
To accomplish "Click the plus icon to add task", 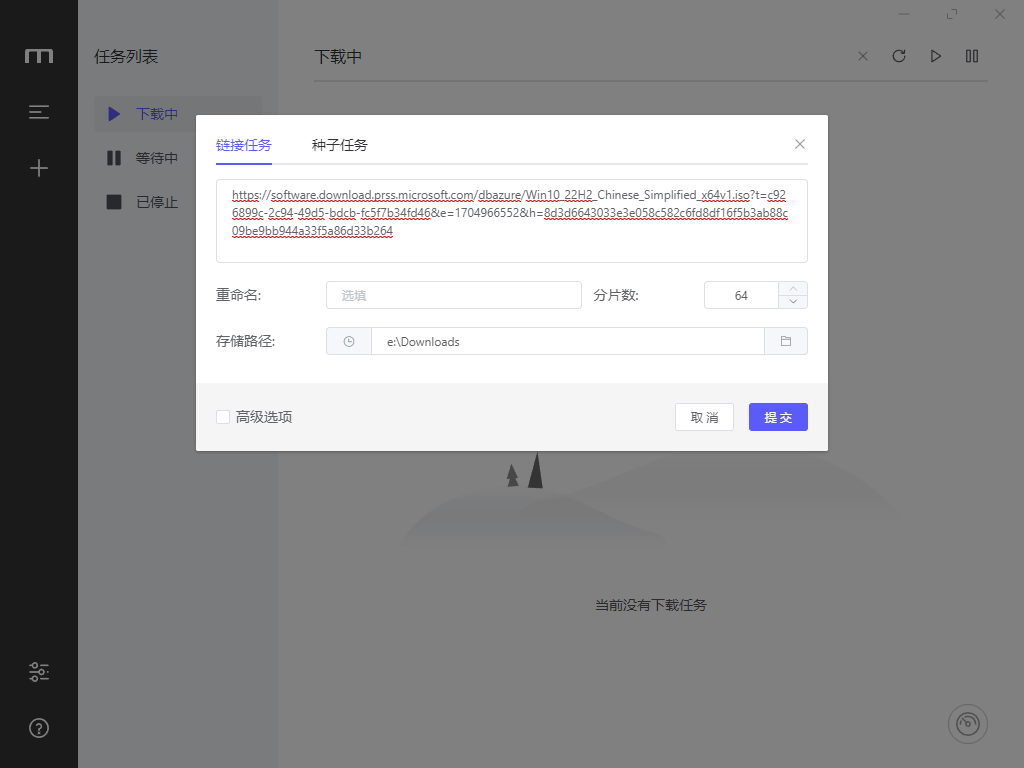I will click(x=39, y=168).
